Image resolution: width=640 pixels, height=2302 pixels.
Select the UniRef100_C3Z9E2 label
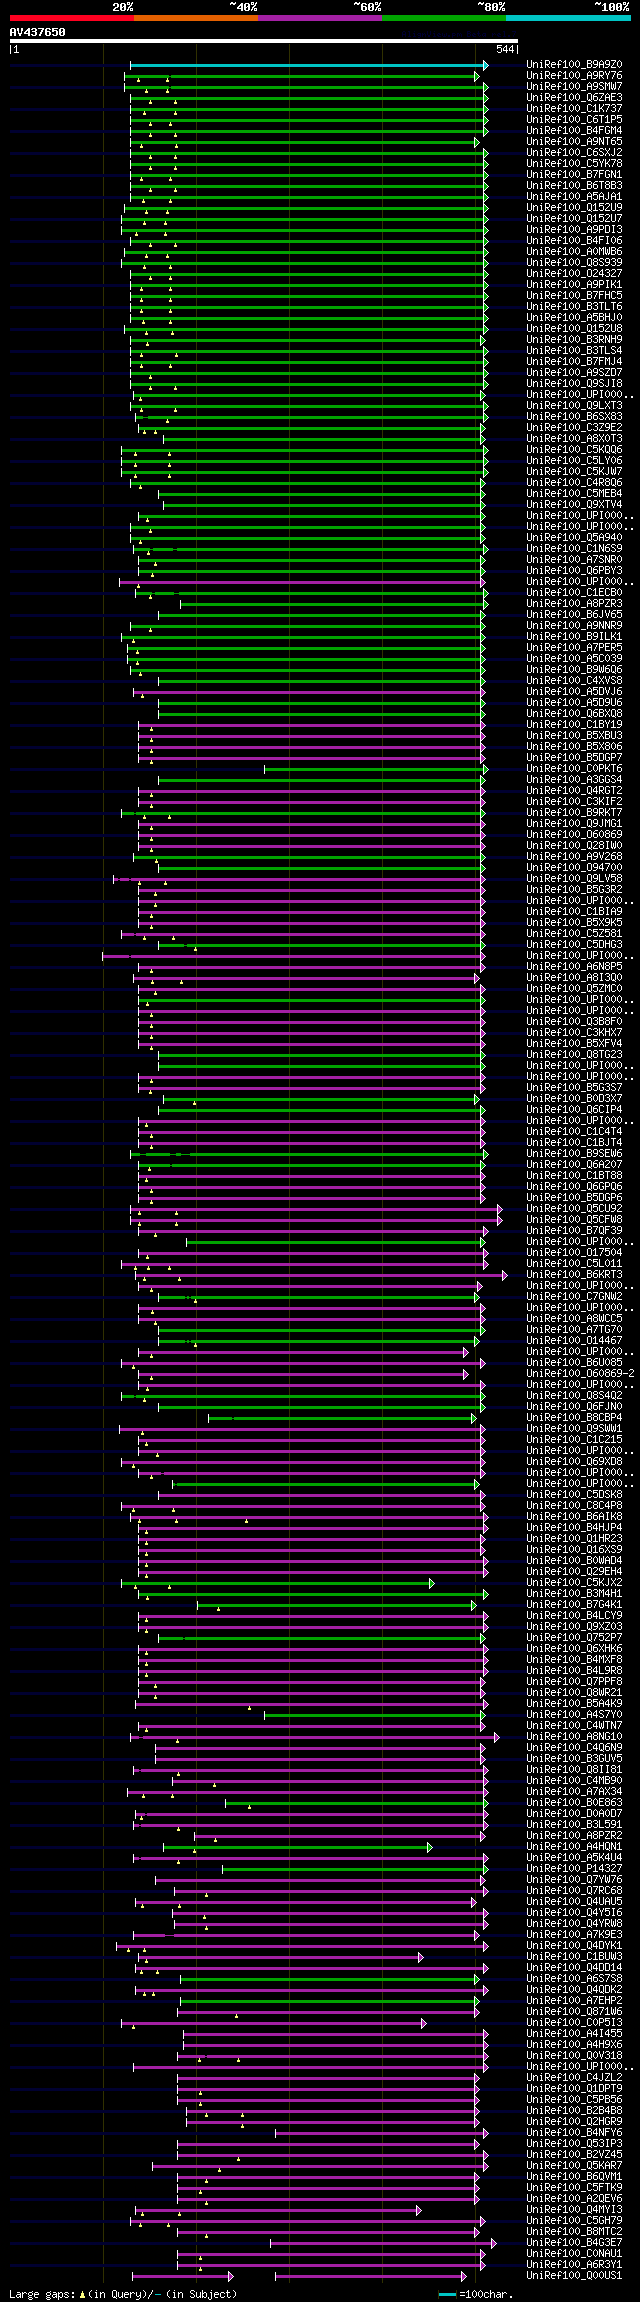pos(574,428)
